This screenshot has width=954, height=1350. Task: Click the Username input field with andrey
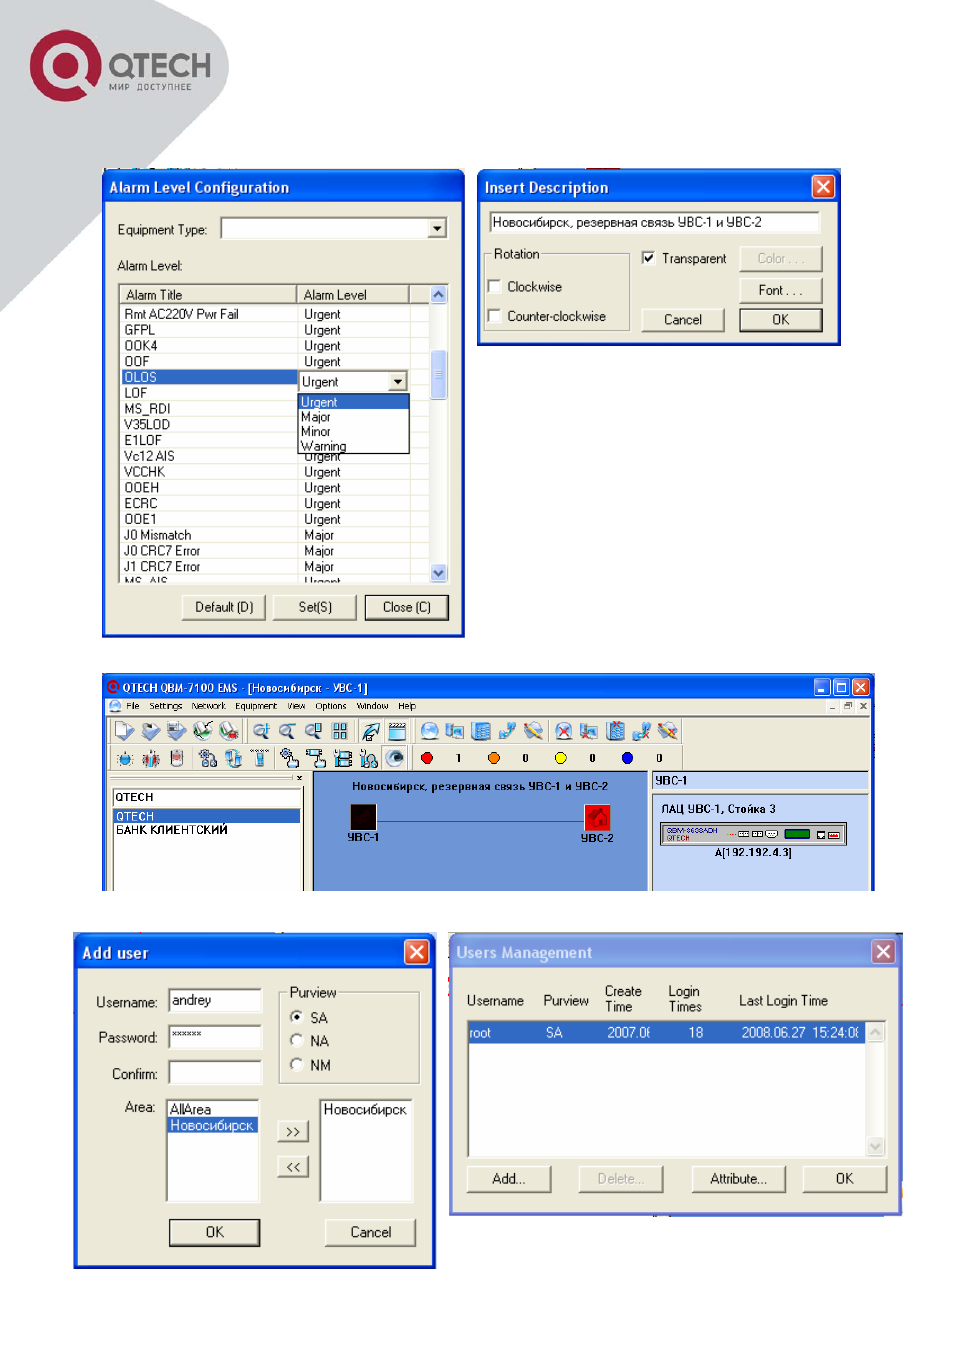[215, 1000]
